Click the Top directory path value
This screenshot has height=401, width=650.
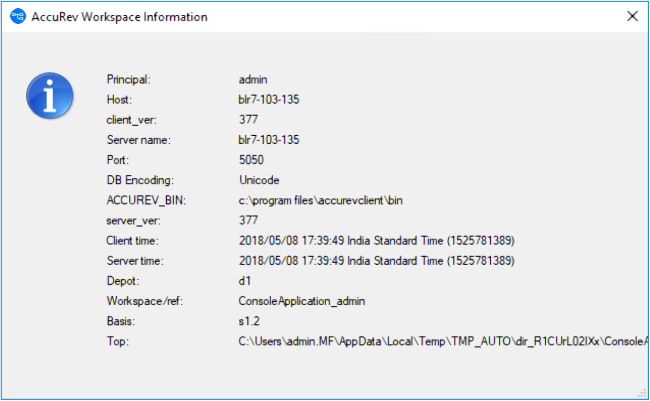[440, 342]
